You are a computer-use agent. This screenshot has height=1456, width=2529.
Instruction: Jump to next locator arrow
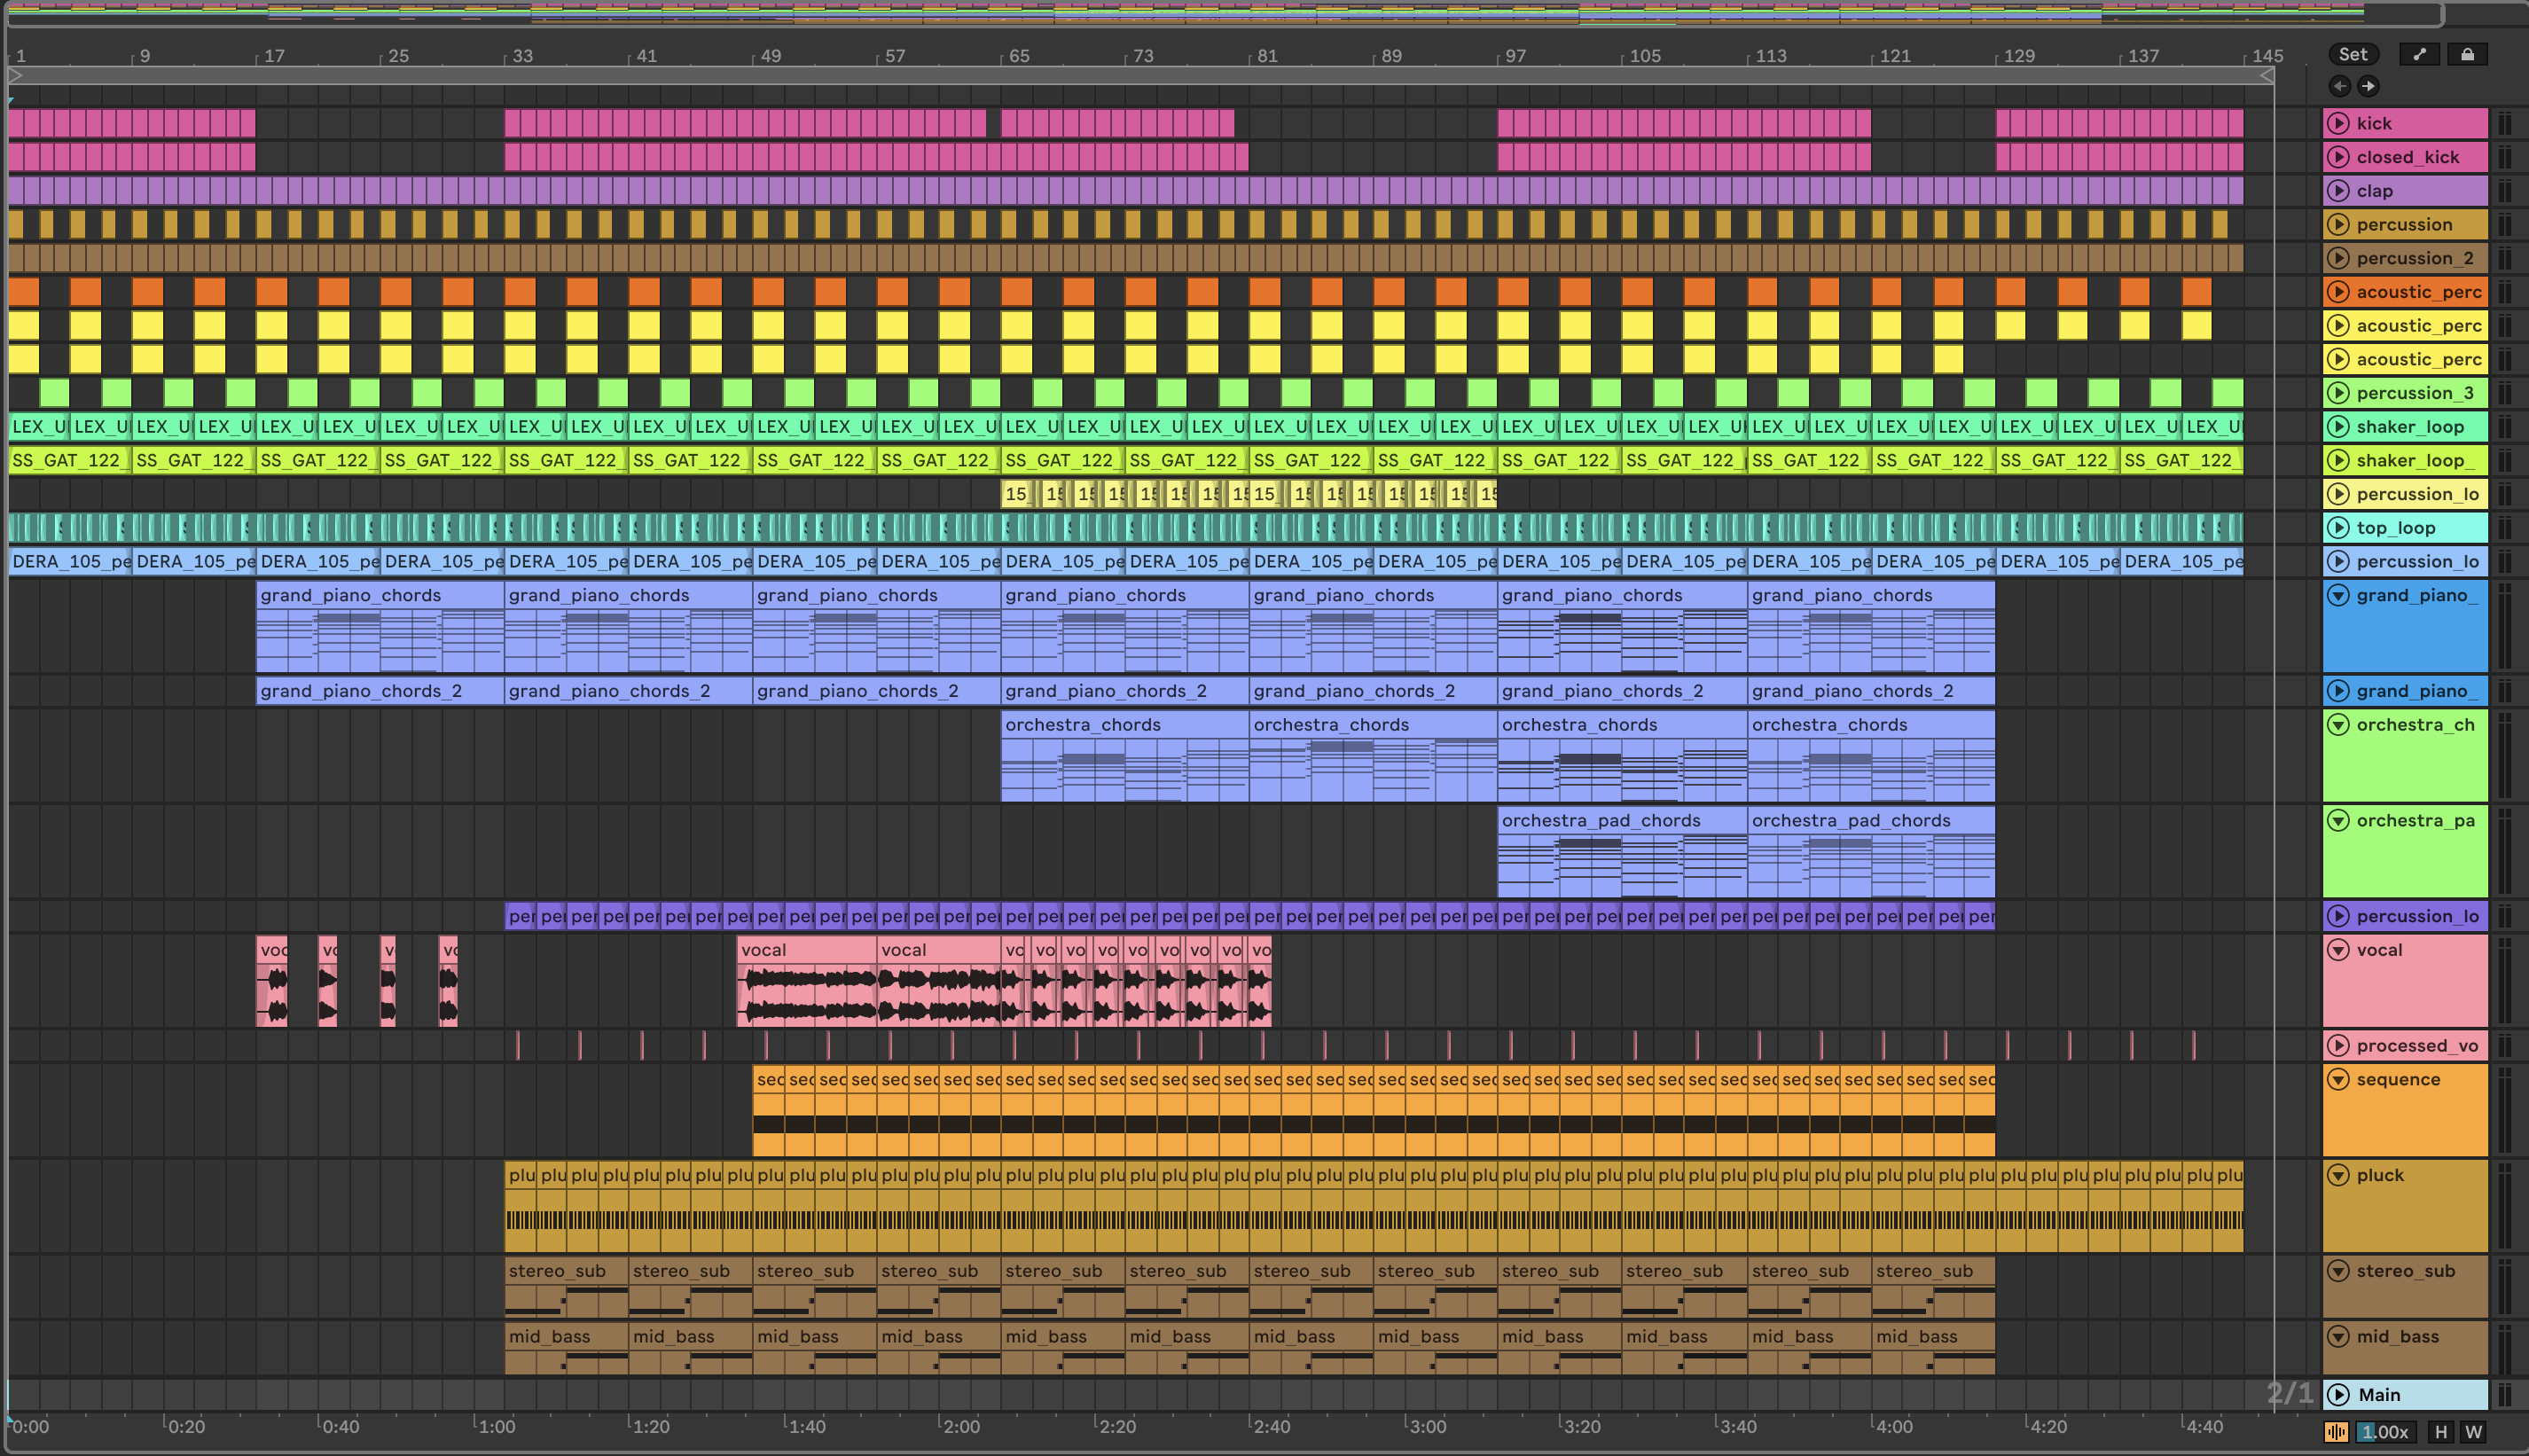[2368, 86]
